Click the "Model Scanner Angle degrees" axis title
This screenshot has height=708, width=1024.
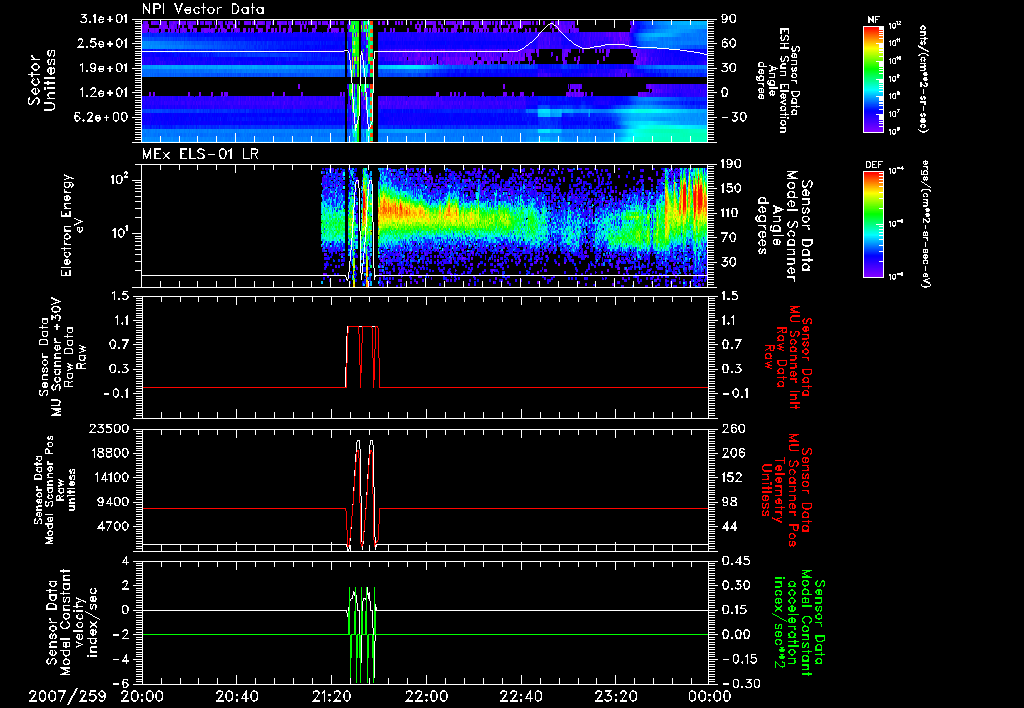[784, 225]
